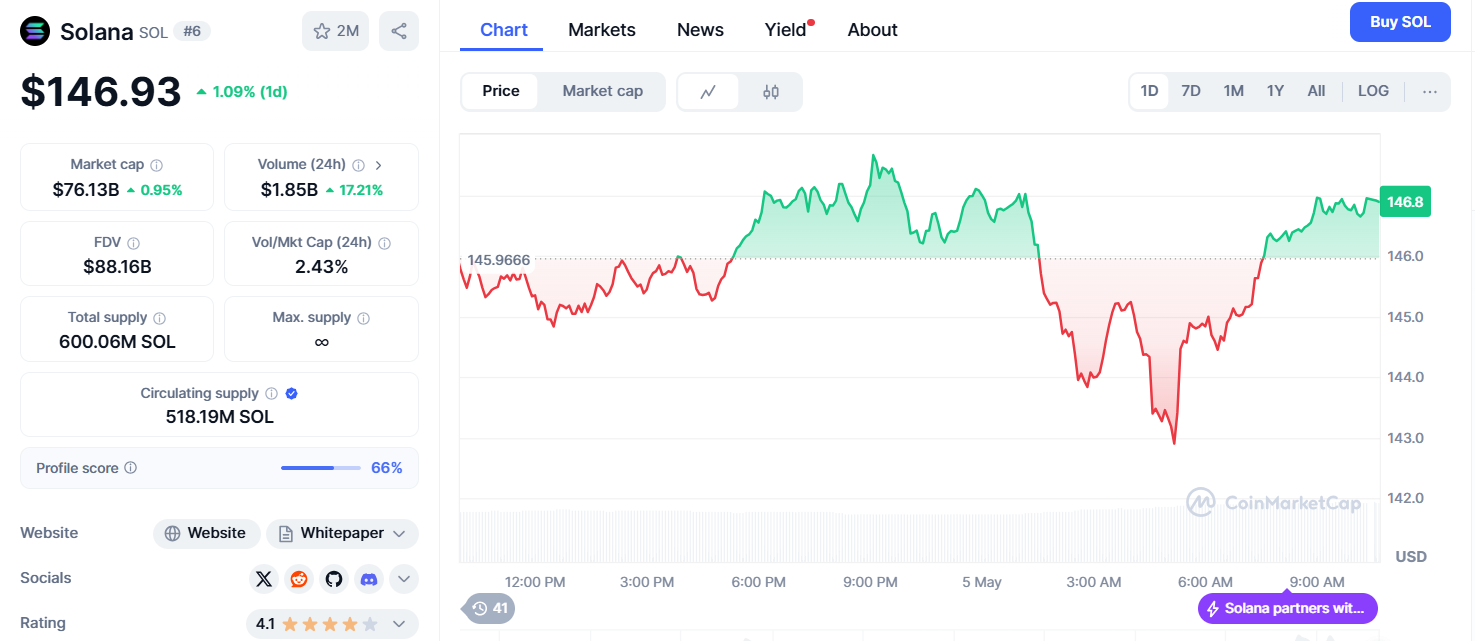
Task: Click the history events badge showing 41
Action: click(x=490, y=608)
